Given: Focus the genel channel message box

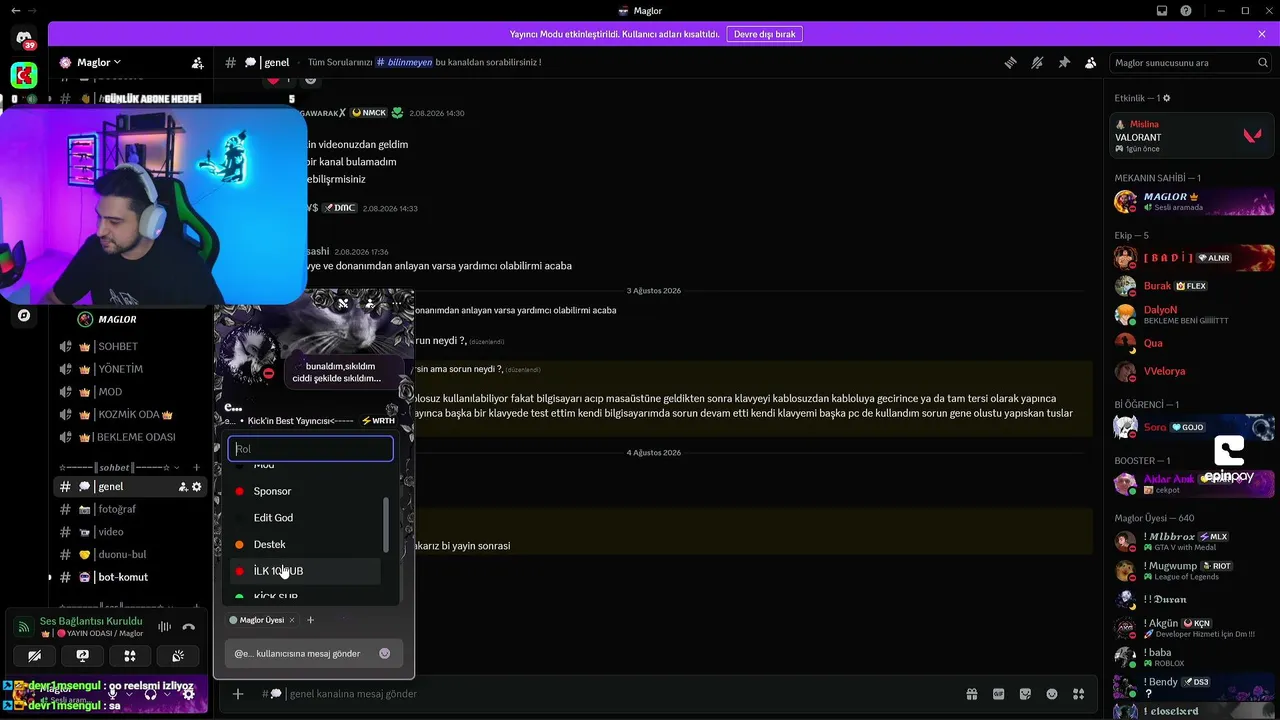Looking at the screenshot, I should pyautogui.click(x=620, y=694).
